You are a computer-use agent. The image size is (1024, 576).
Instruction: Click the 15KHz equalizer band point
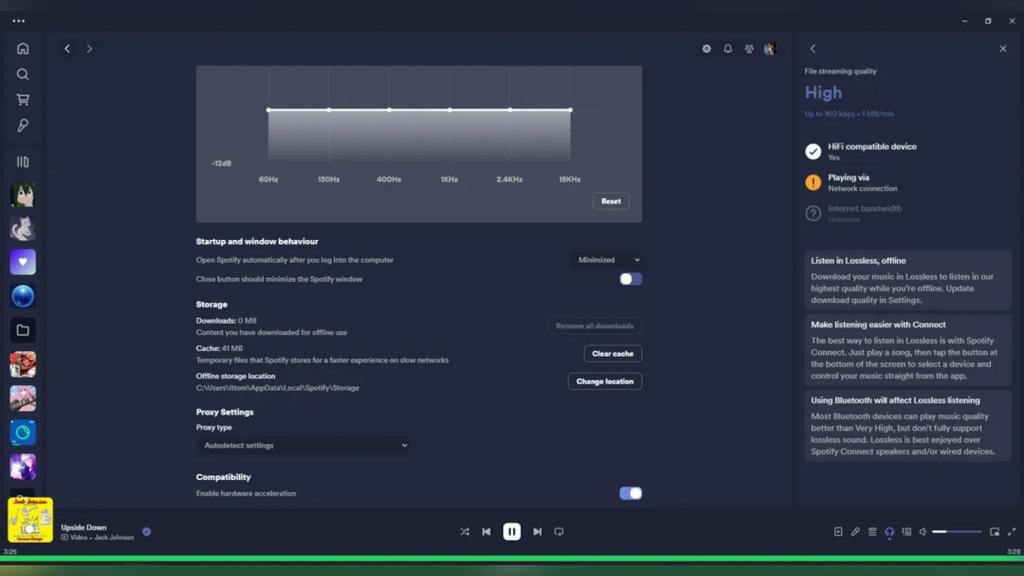(570, 110)
